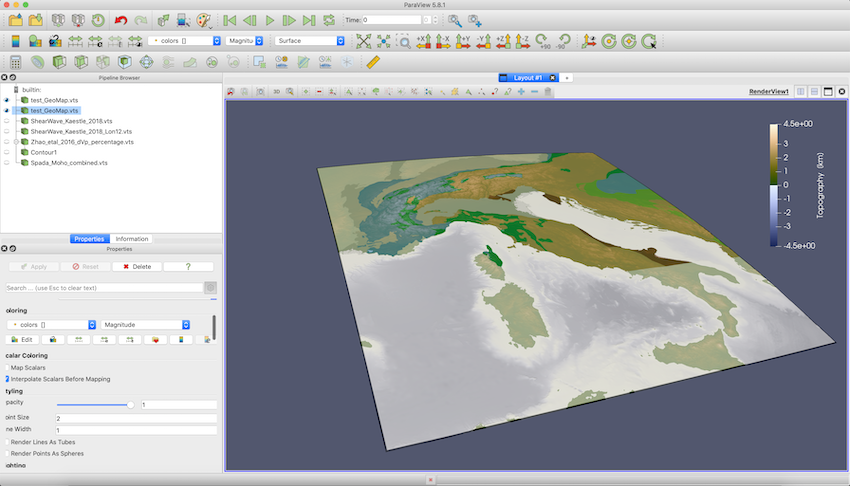
Task: Open the Surface representation dropdown
Action: point(310,41)
